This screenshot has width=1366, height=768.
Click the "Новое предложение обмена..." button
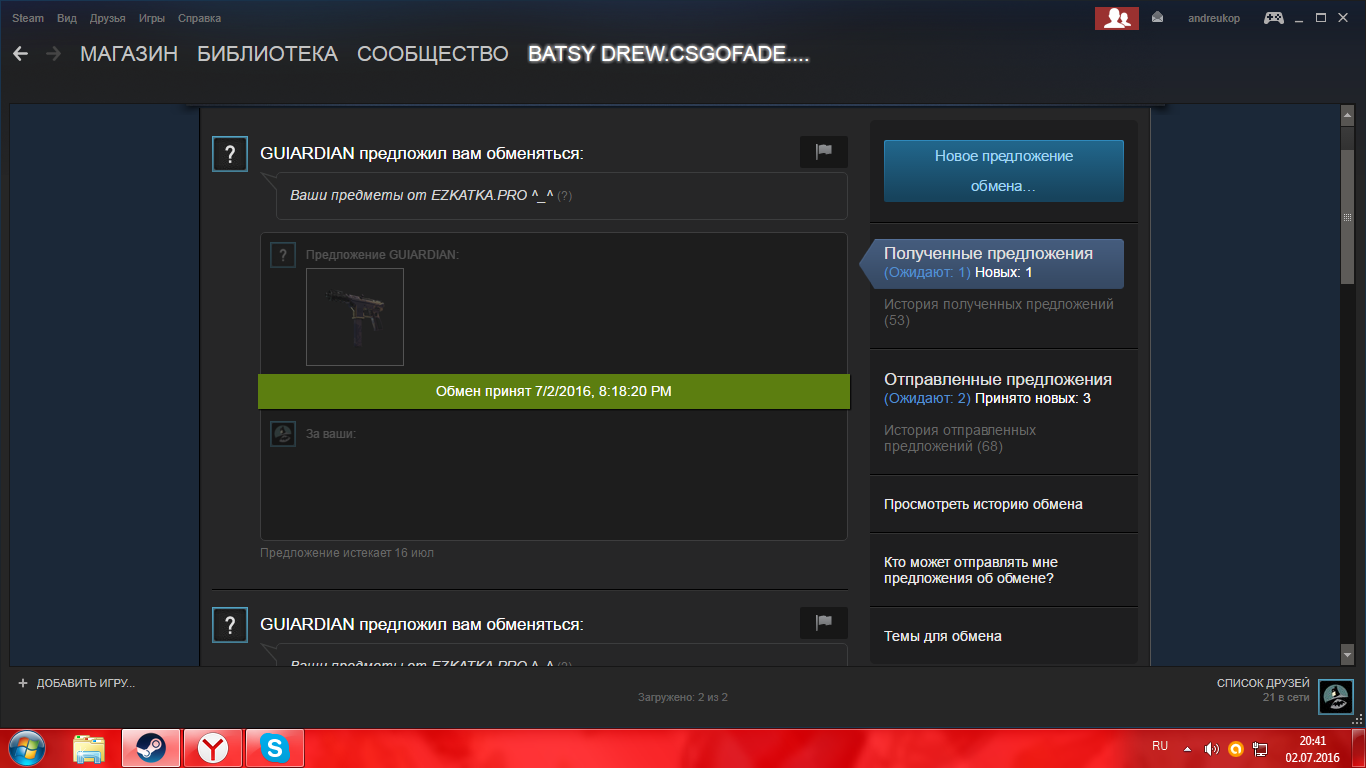point(1004,171)
